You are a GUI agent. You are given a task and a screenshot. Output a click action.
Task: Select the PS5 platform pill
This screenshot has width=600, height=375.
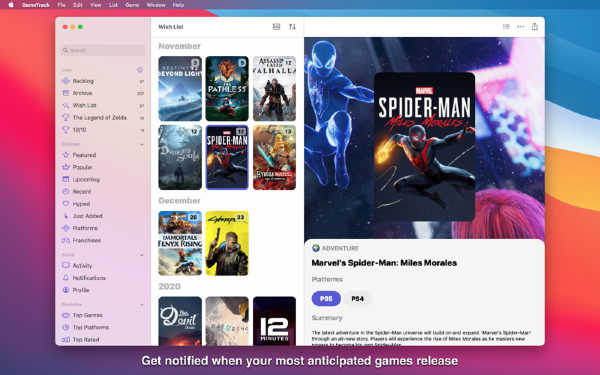(x=326, y=298)
